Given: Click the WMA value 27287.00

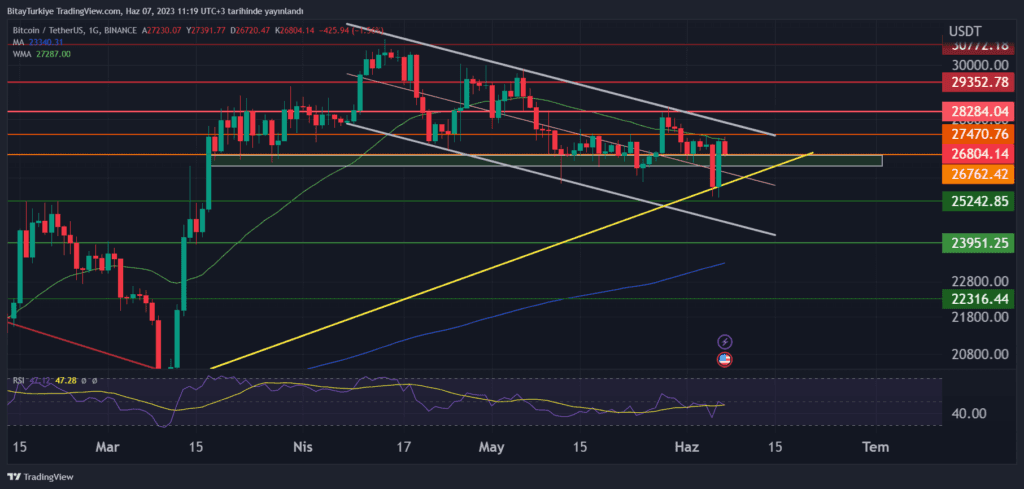Looking at the screenshot, I should (52, 54).
